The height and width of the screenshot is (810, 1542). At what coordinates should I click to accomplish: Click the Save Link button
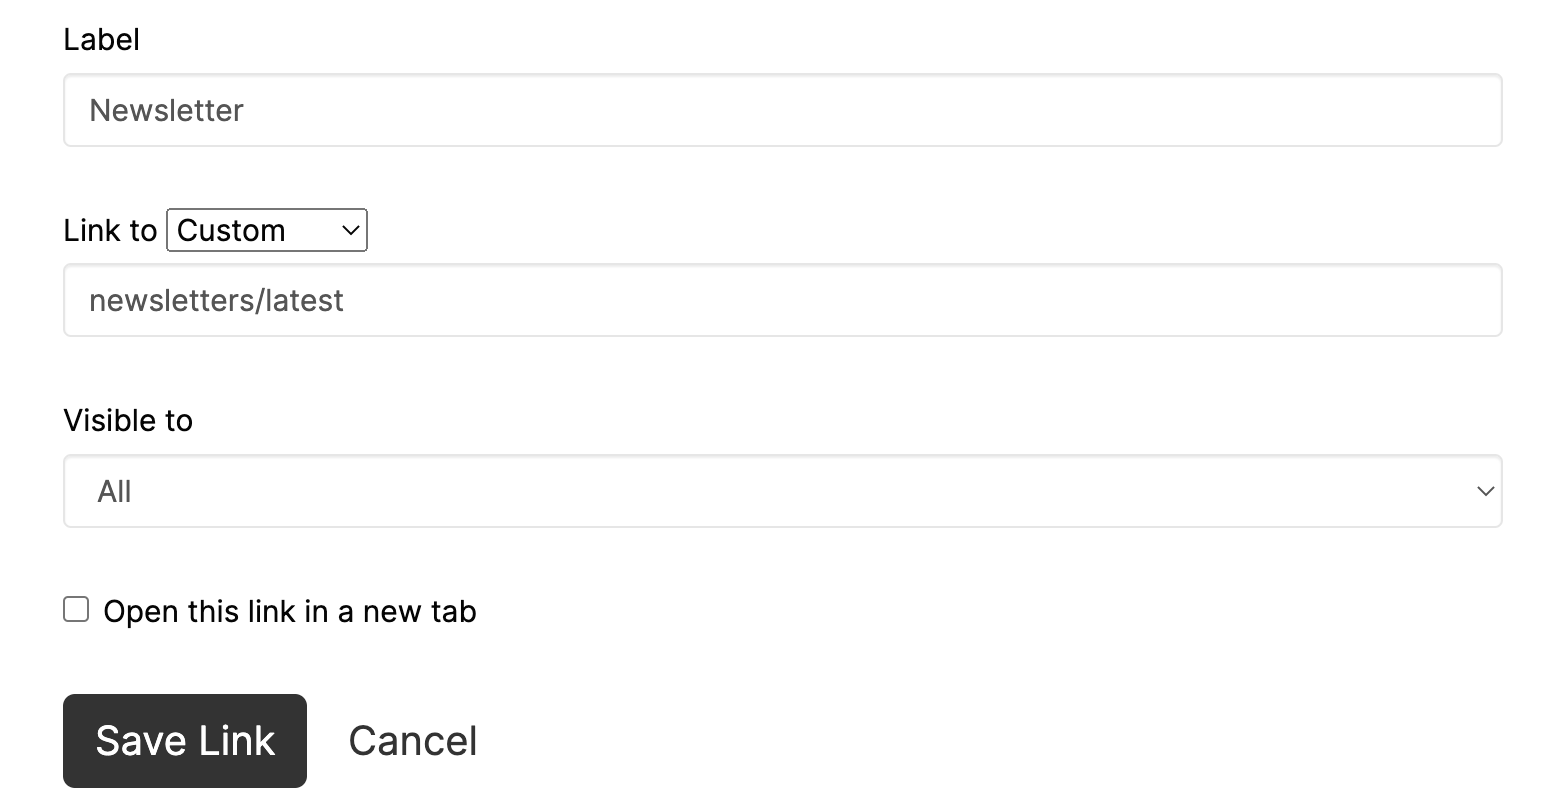184,740
